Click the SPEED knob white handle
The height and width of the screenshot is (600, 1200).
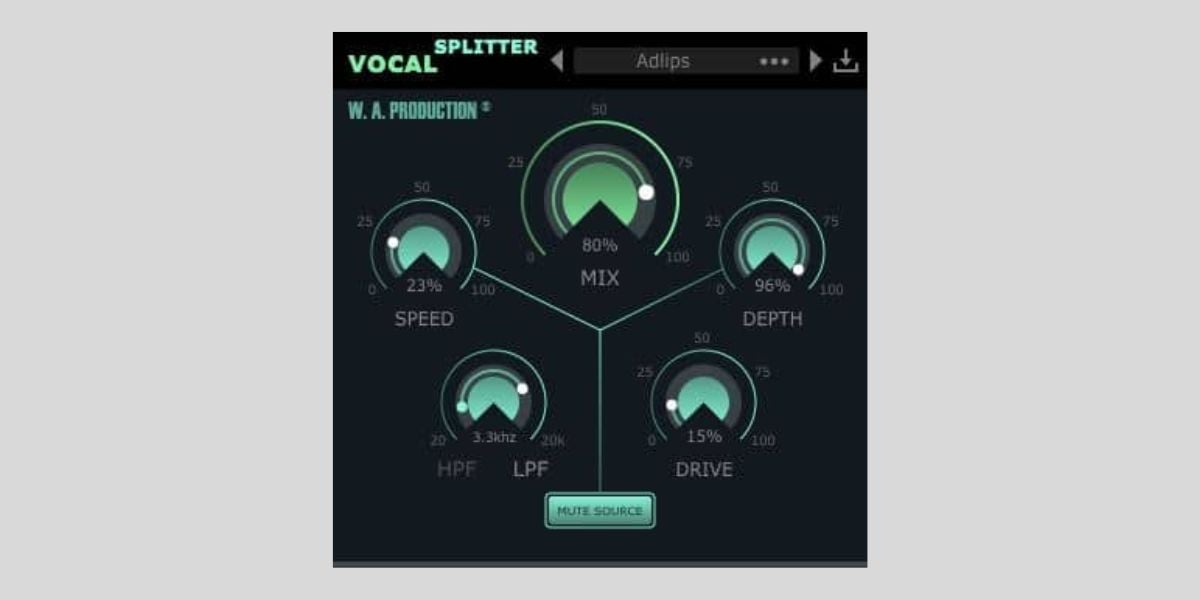coord(393,243)
